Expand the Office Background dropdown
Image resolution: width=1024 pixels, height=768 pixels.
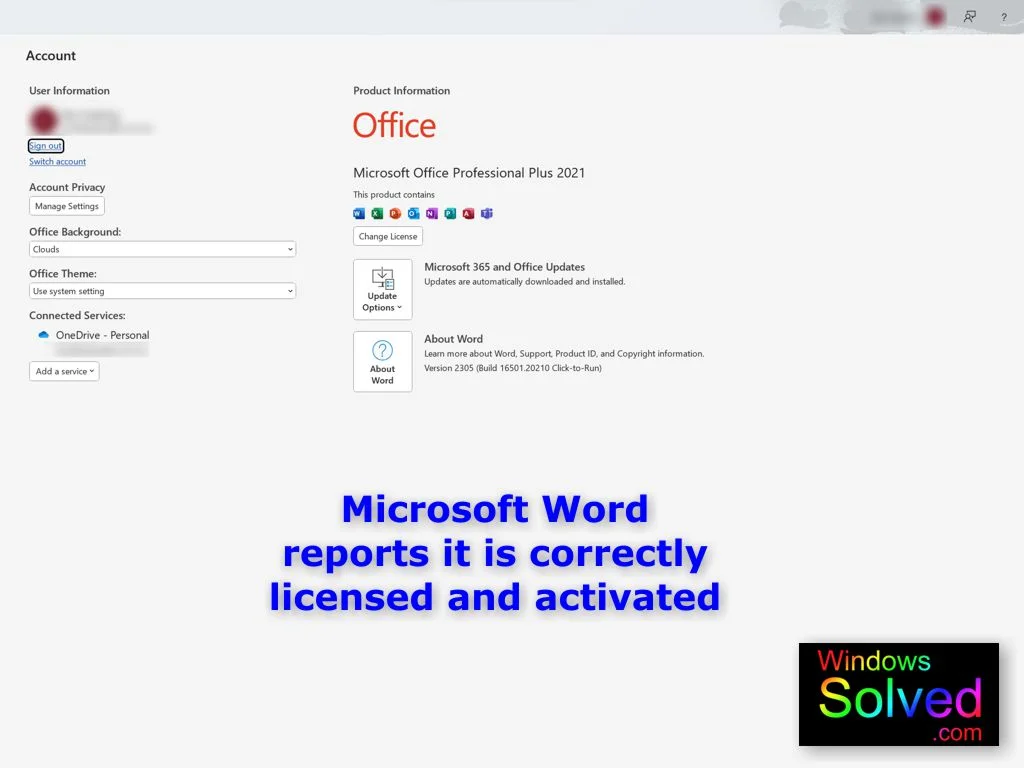coord(163,249)
